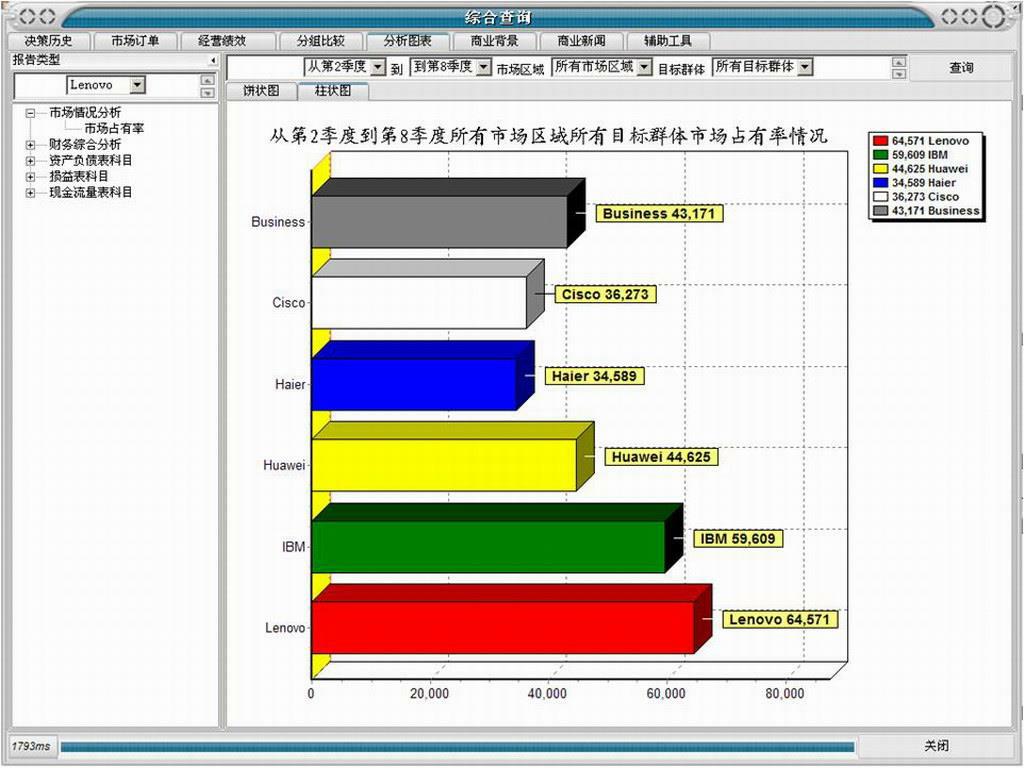
Task: Open the end quarter 到第8季度 dropdown
Action: point(483,67)
